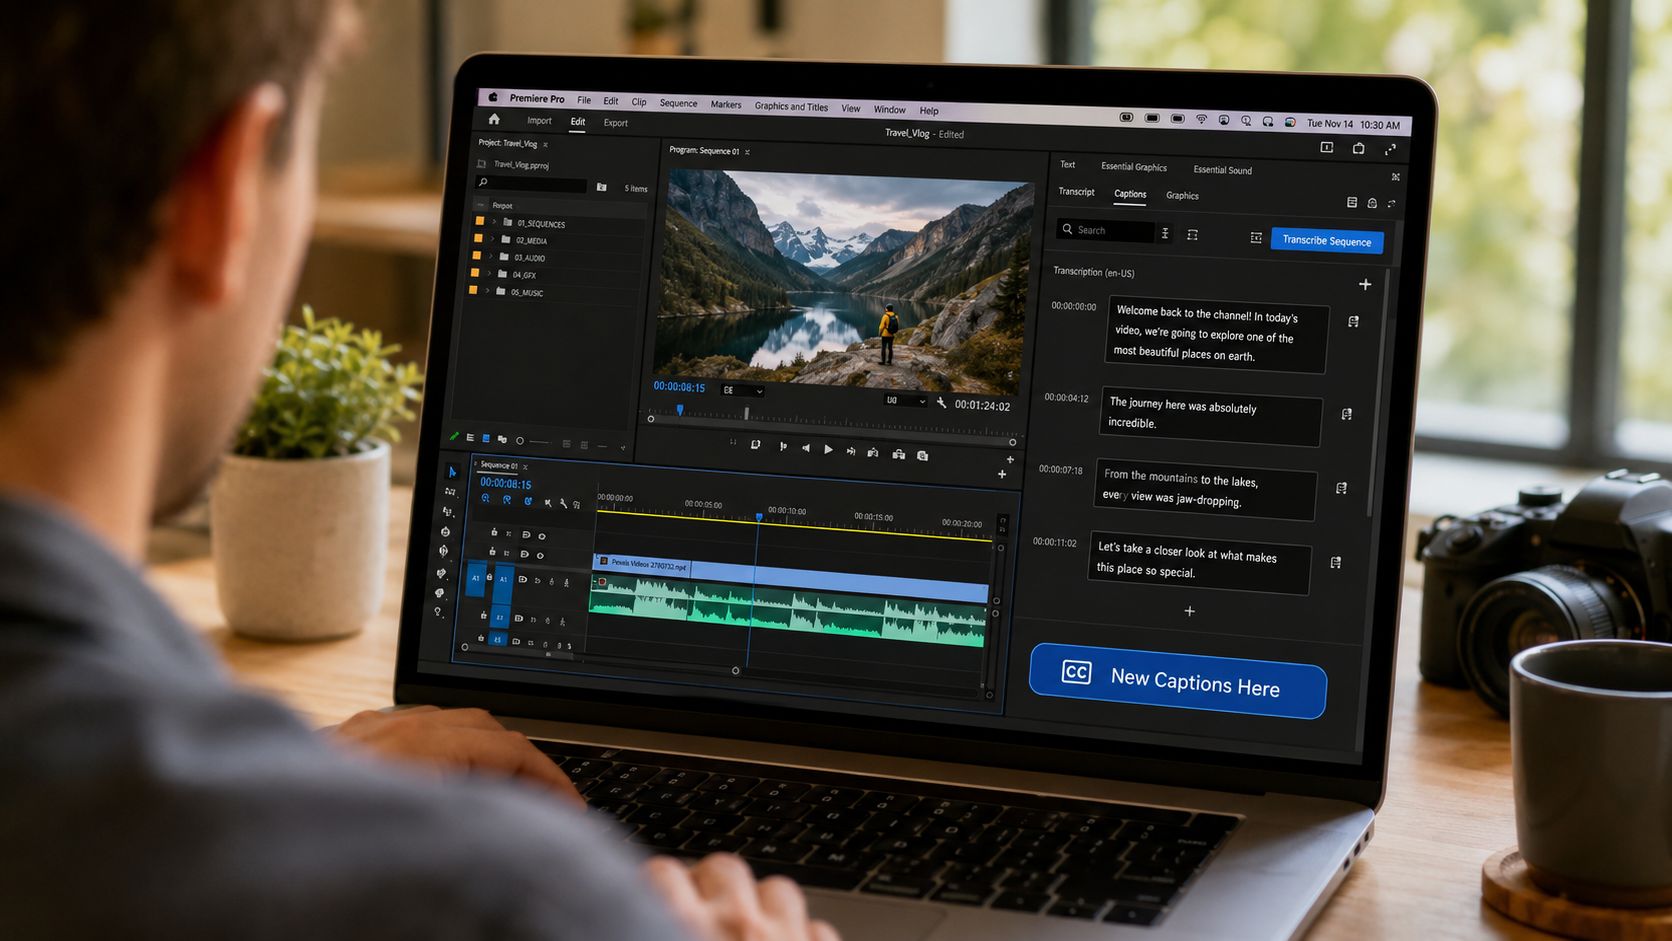Click the Wi-Fi icon in menu bar

point(1201,119)
